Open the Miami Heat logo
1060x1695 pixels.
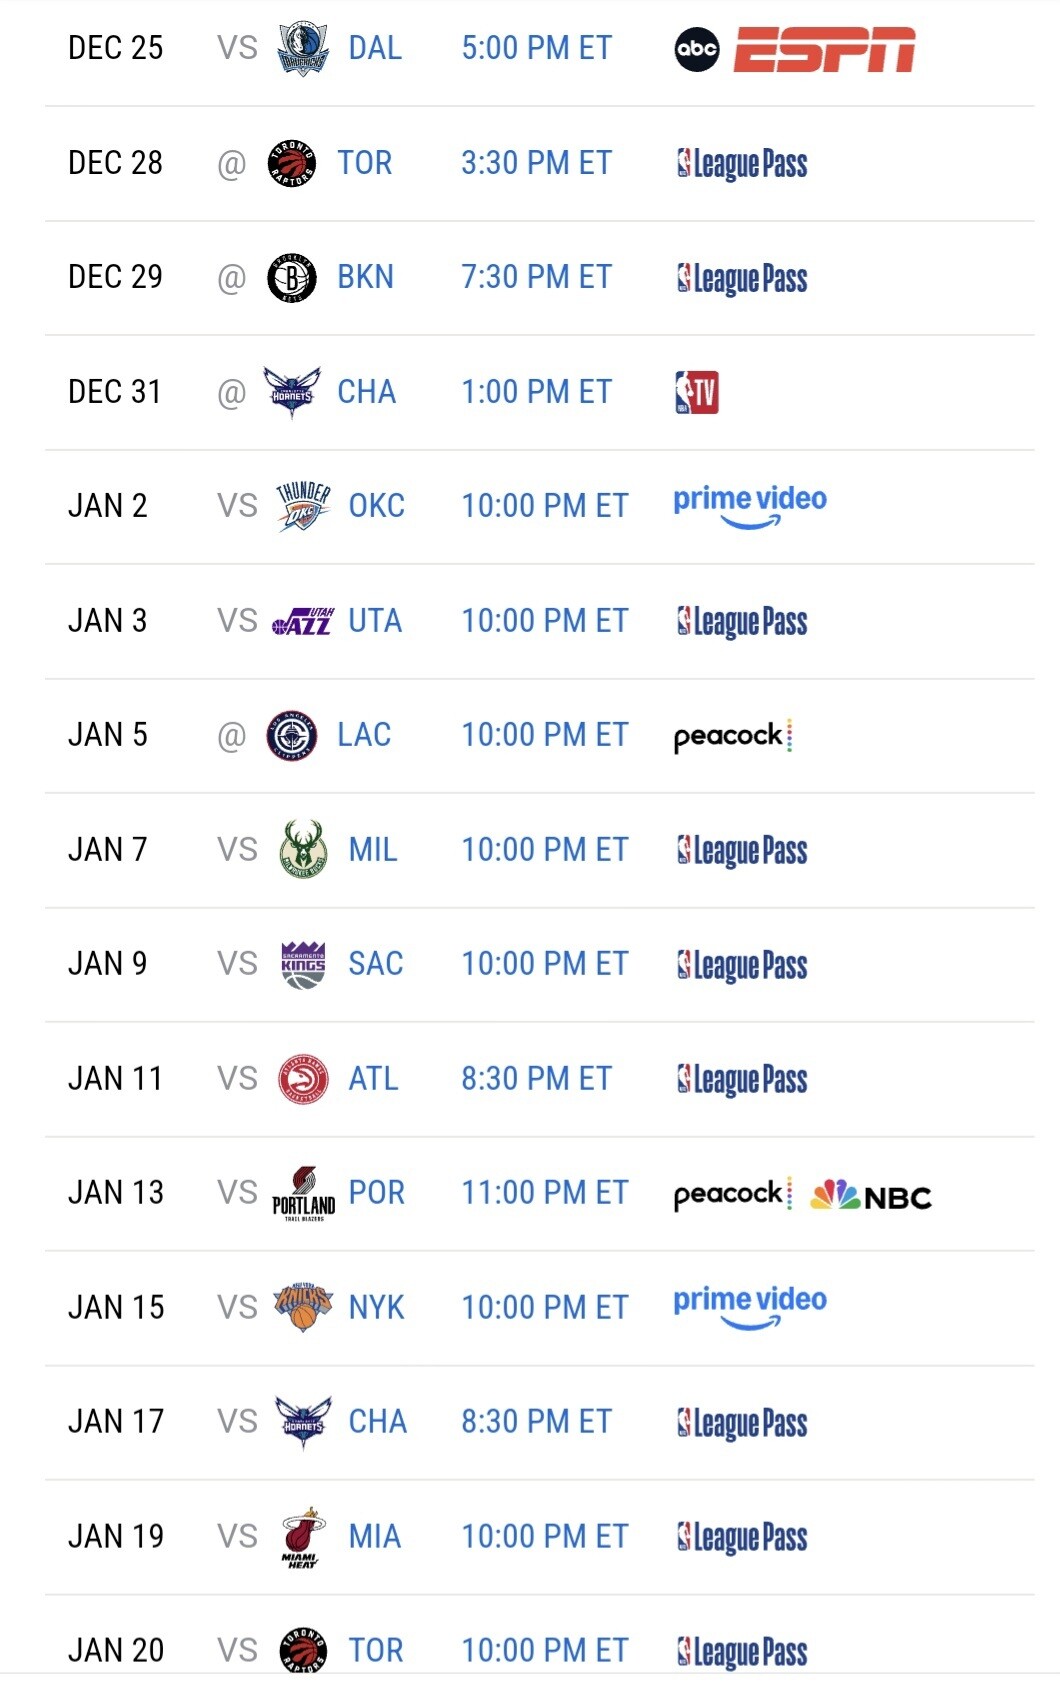point(303,1537)
